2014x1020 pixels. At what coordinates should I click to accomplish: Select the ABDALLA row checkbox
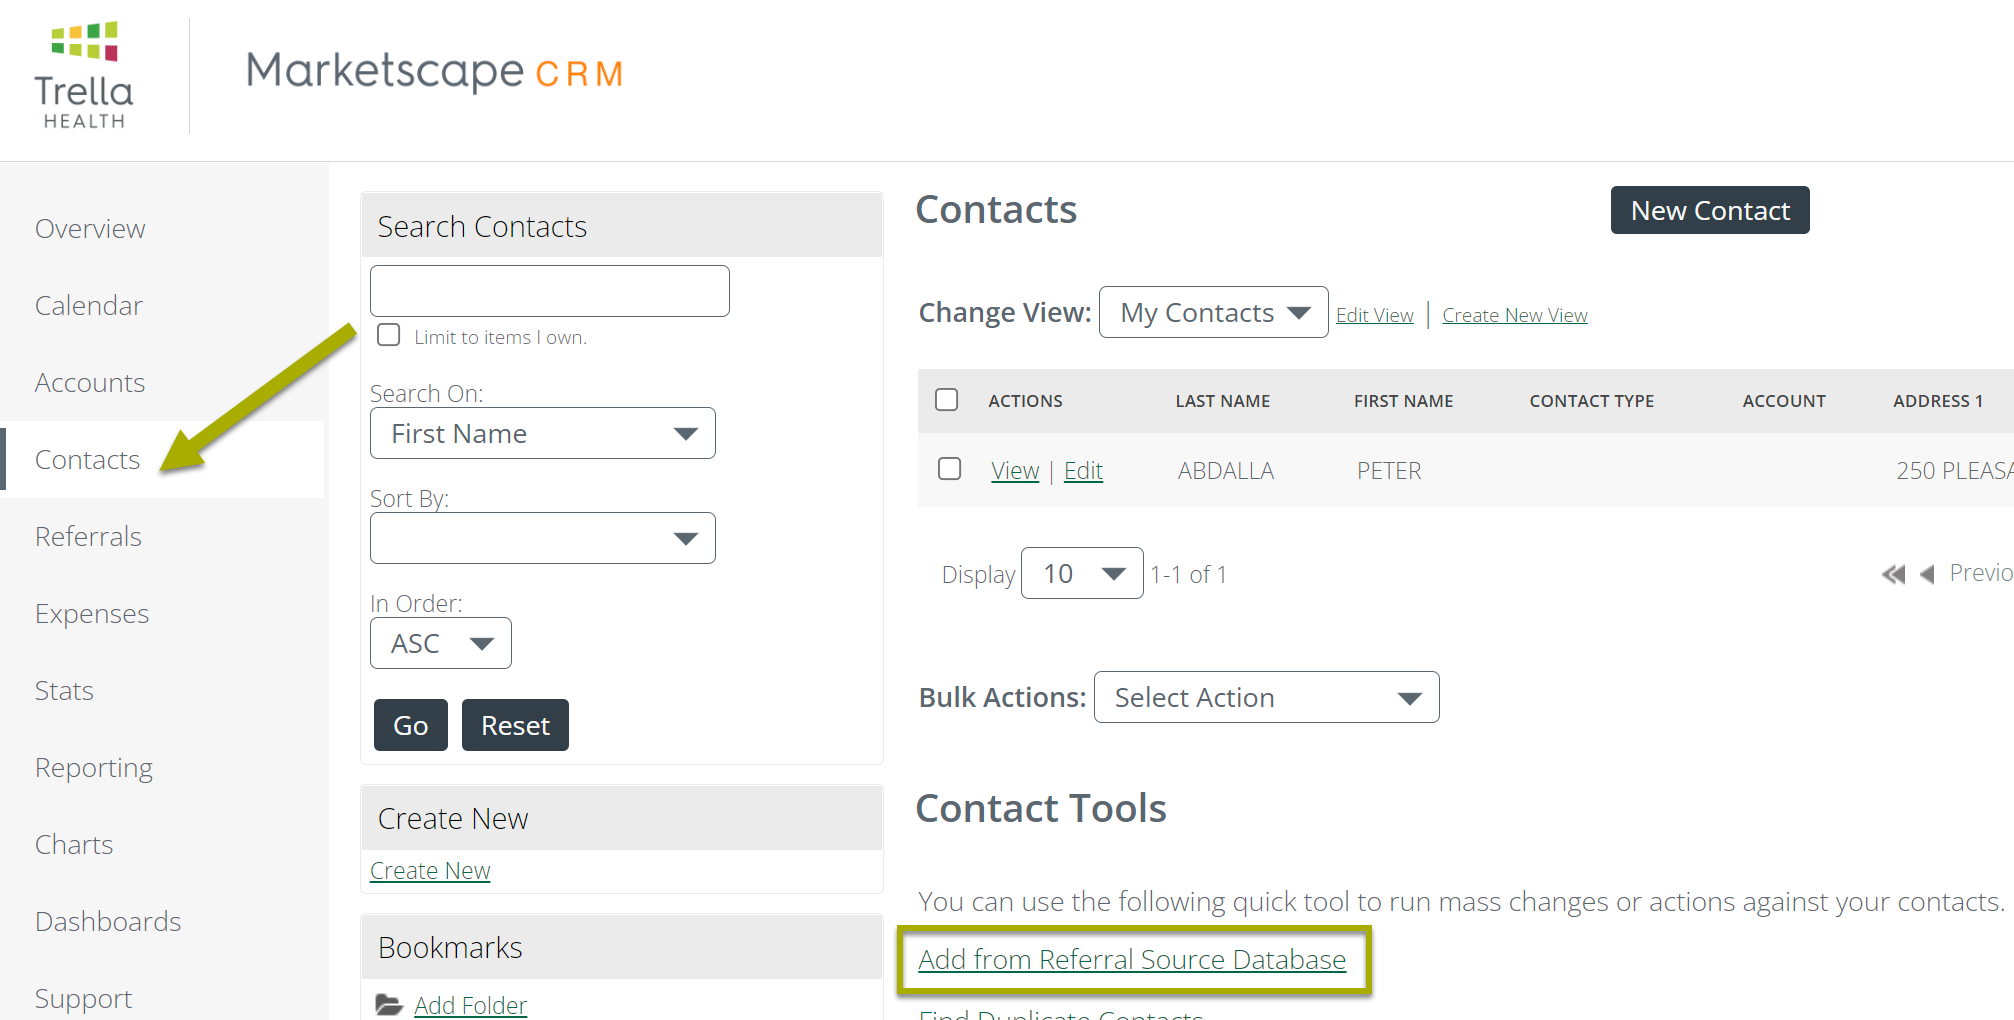coord(950,468)
